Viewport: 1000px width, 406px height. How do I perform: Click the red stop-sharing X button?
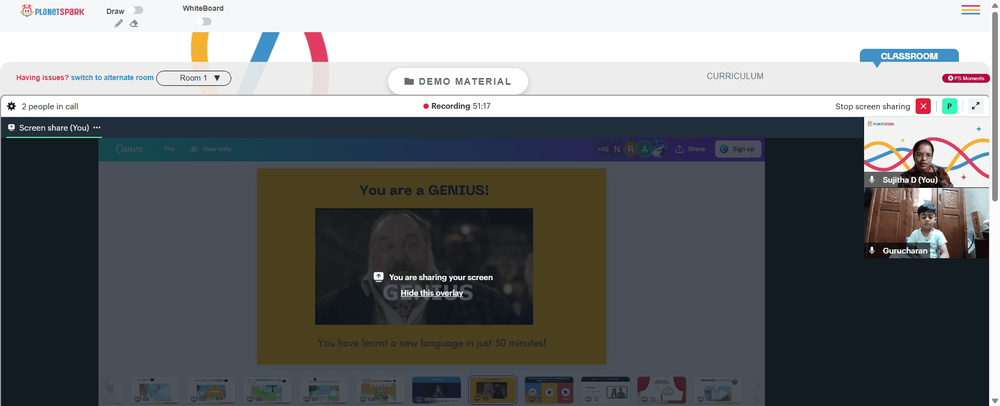pos(923,106)
